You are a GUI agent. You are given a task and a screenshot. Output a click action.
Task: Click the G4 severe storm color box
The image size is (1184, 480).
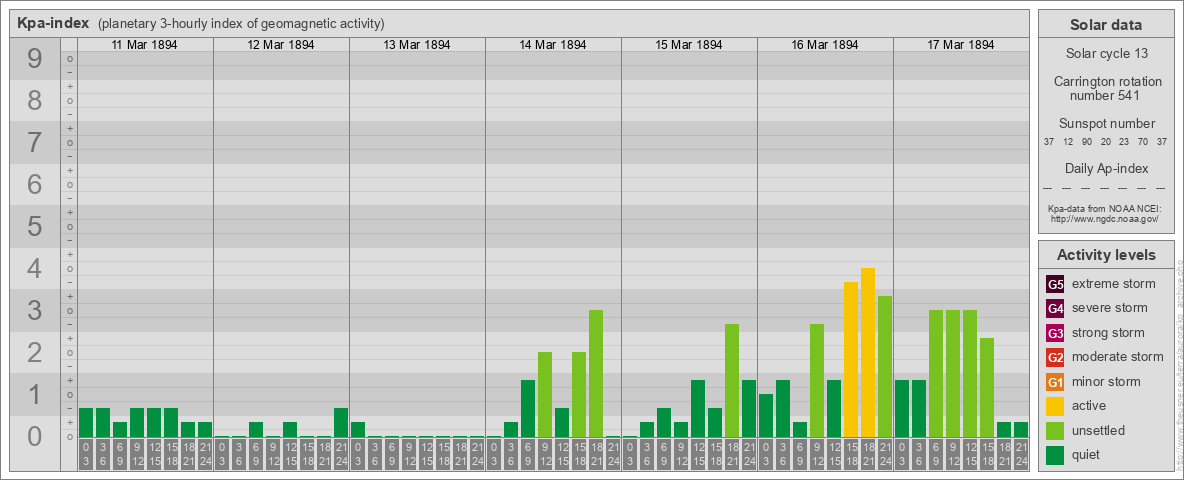(1055, 309)
